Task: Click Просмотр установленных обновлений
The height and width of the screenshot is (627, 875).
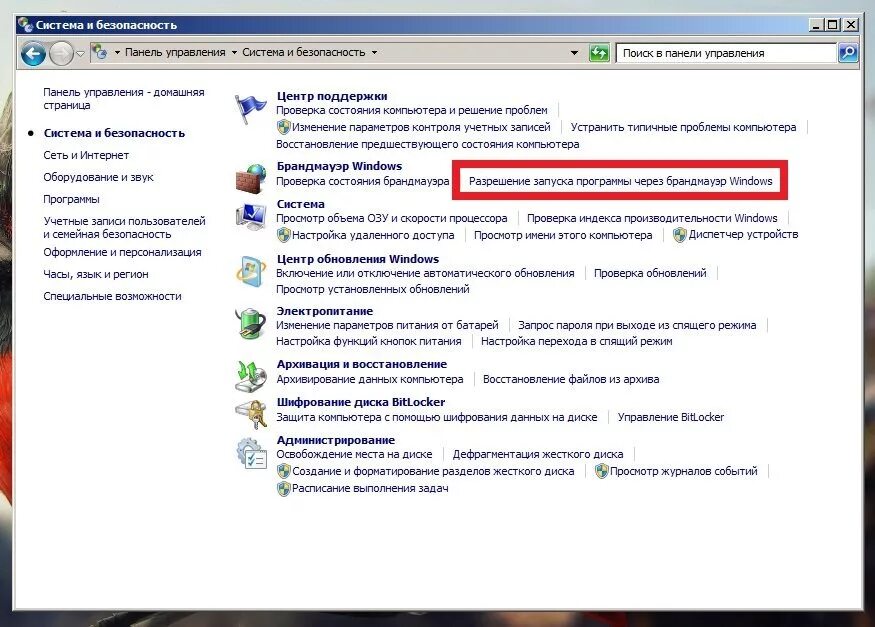Action: [373, 290]
